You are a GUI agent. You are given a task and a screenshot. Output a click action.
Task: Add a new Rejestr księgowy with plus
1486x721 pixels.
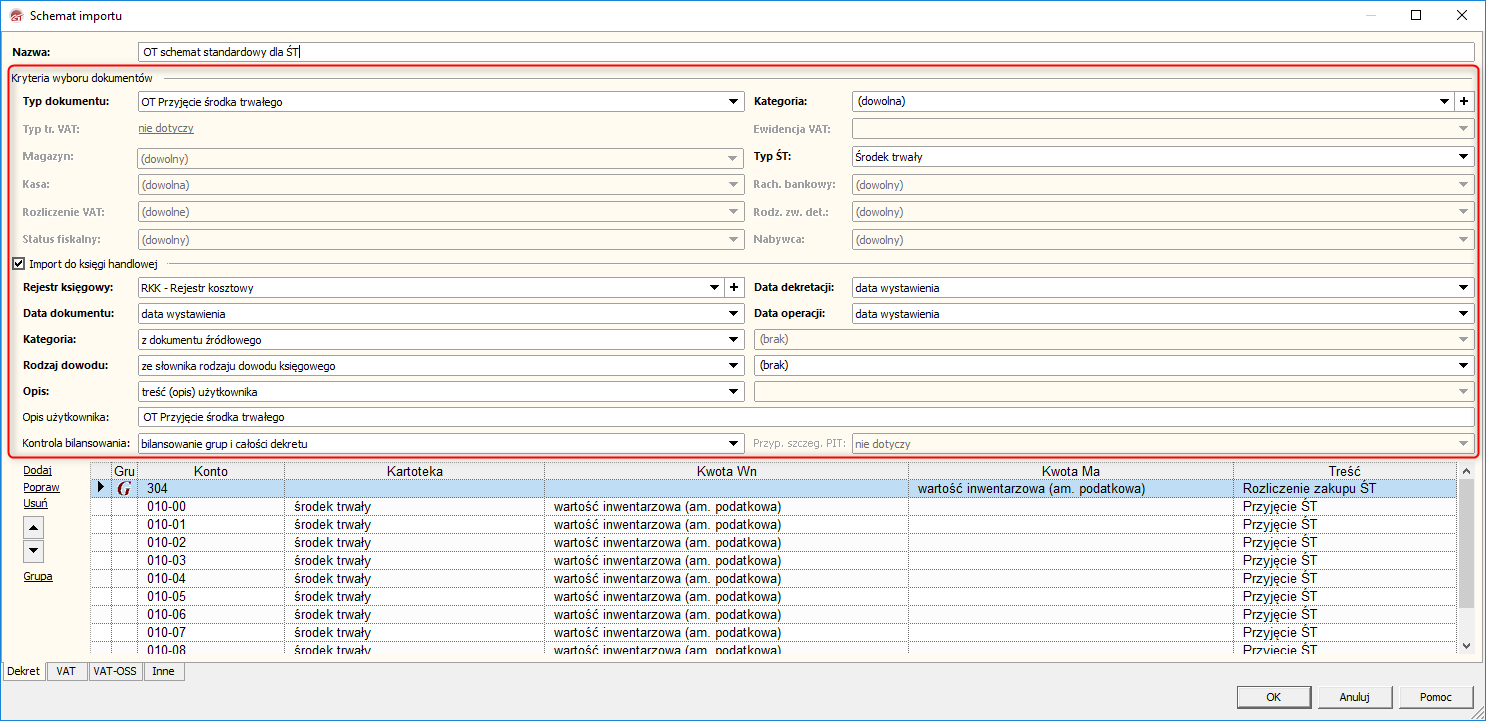click(x=734, y=288)
